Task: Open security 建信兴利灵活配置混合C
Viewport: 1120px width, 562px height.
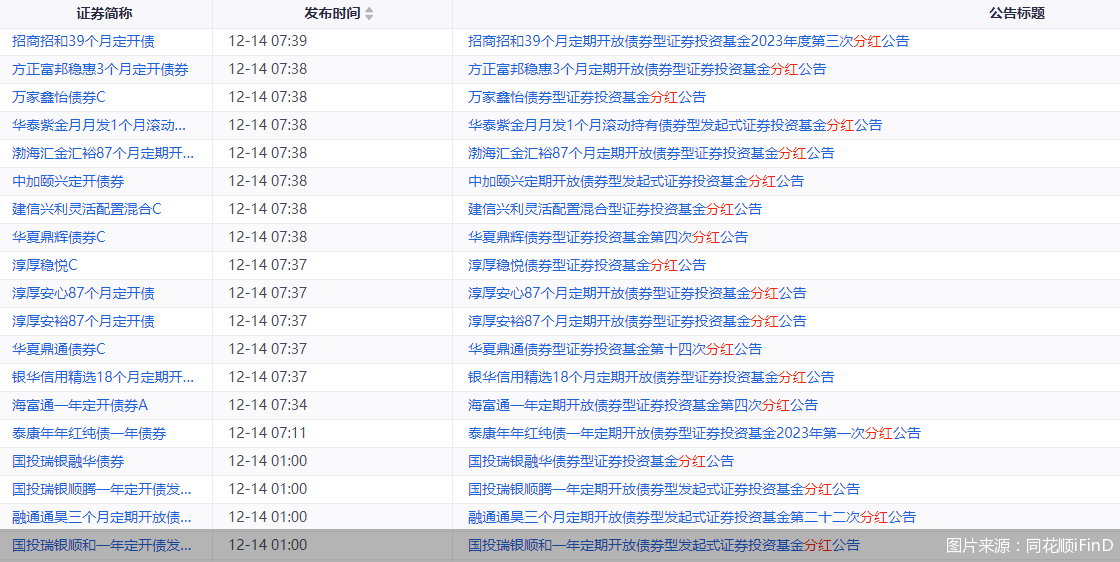Action: [x=87, y=209]
